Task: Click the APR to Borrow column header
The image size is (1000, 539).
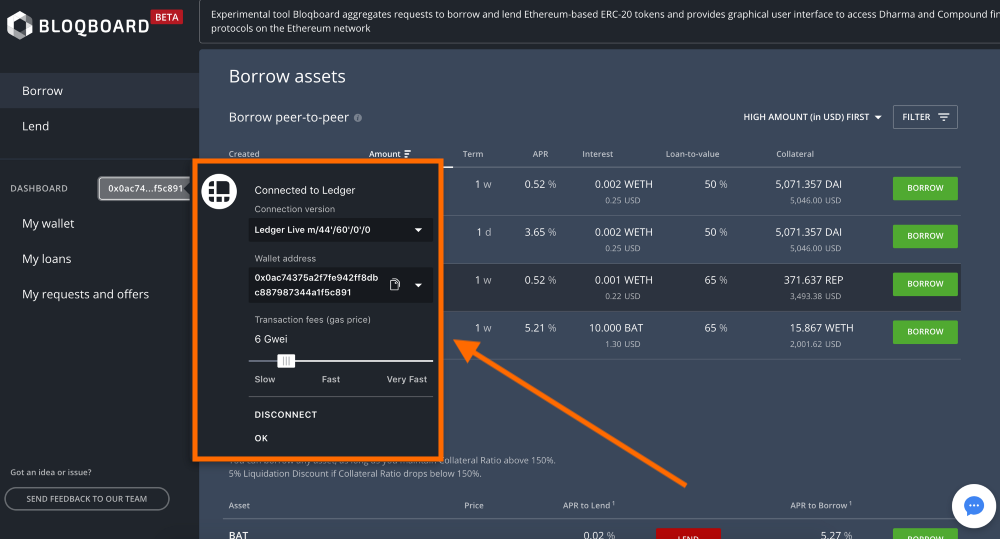Action: pos(821,505)
